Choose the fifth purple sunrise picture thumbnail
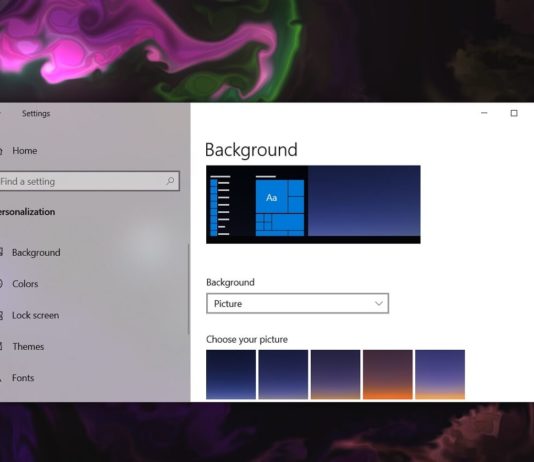This screenshot has height=462, width=534. [440, 375]
